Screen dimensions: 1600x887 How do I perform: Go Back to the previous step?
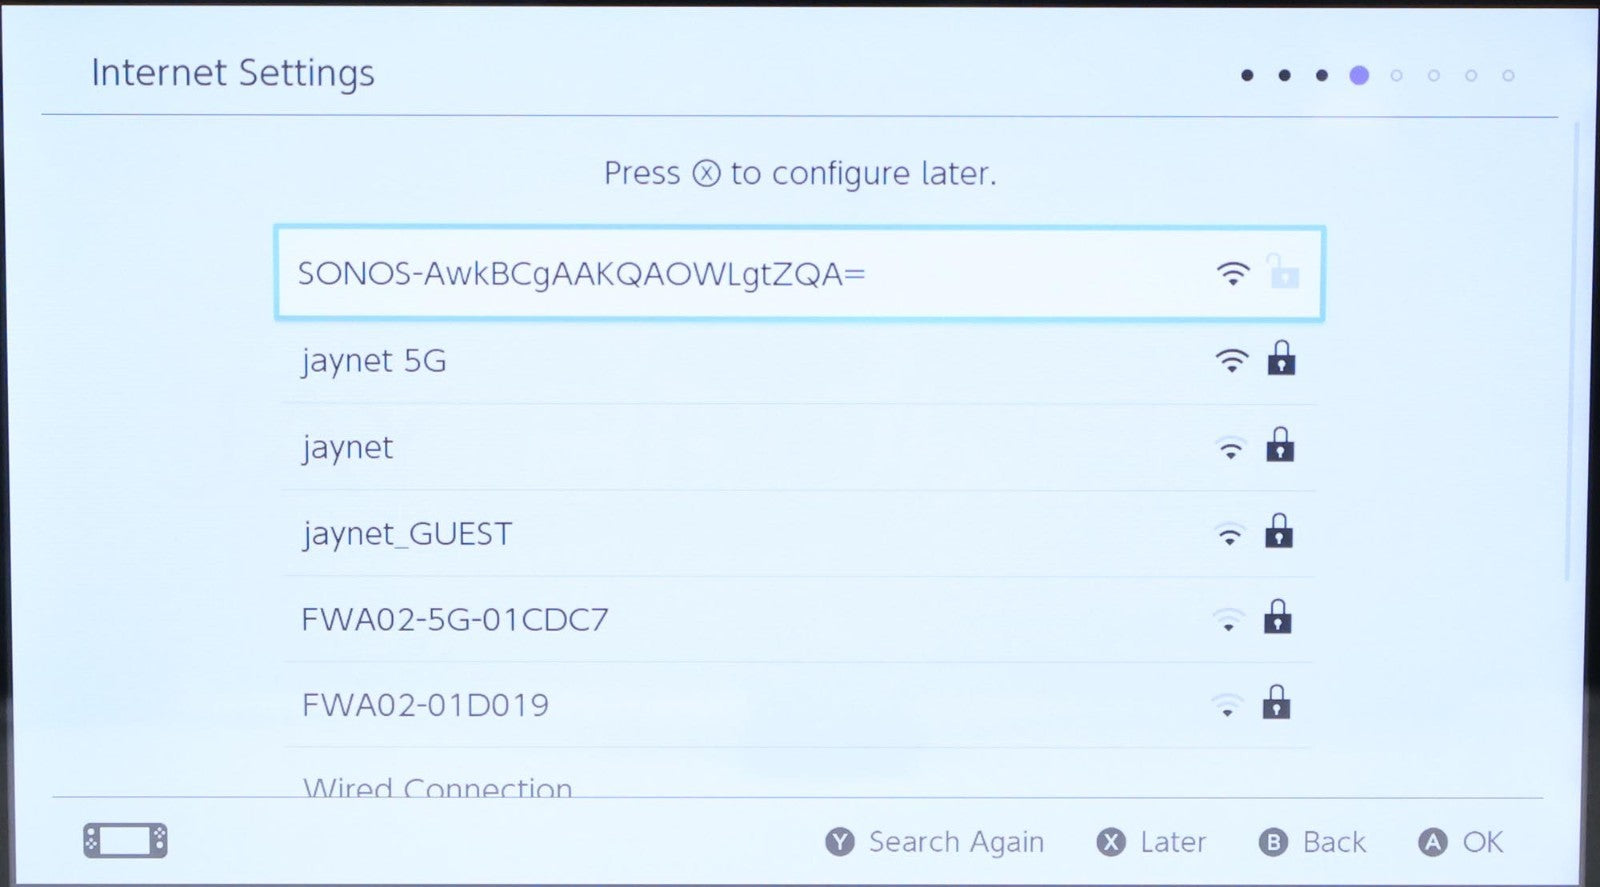click(1313, 842)
